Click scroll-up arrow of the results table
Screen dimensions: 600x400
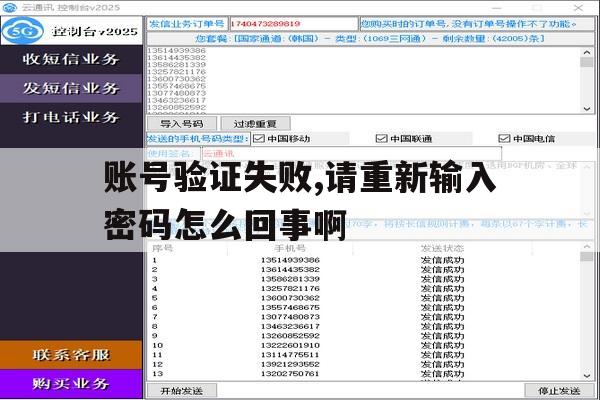(587, 247)
